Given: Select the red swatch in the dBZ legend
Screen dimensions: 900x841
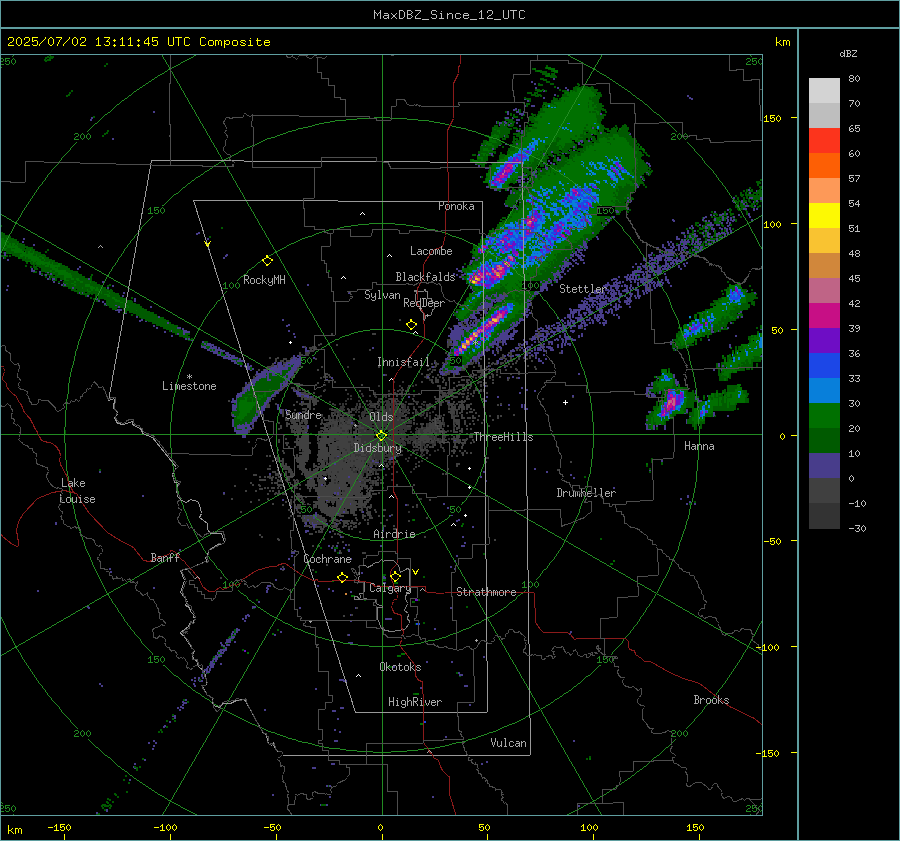Looking at the screenshot, I should pos(824,141).
